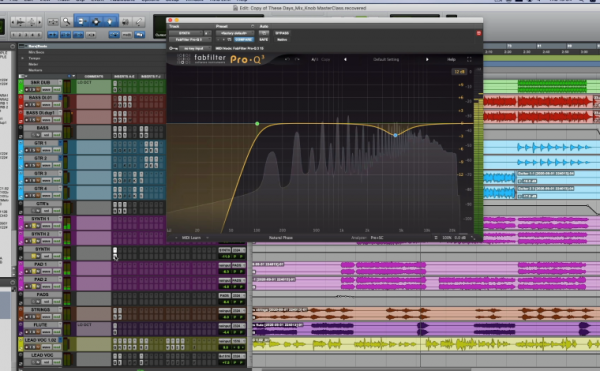600x371 pixels.
Task: Click the key input key icon
Action: tap(173, 49)
